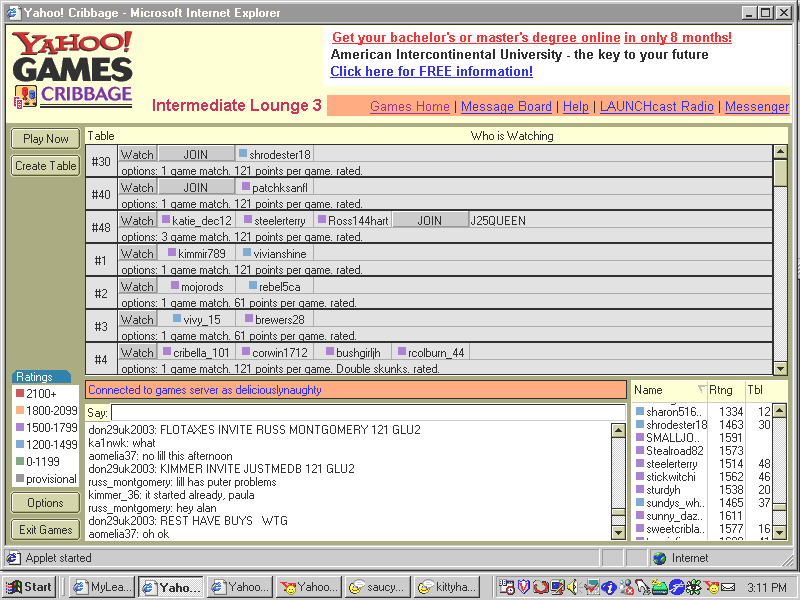
Task: Open the Help link
Action: (576, 106)
